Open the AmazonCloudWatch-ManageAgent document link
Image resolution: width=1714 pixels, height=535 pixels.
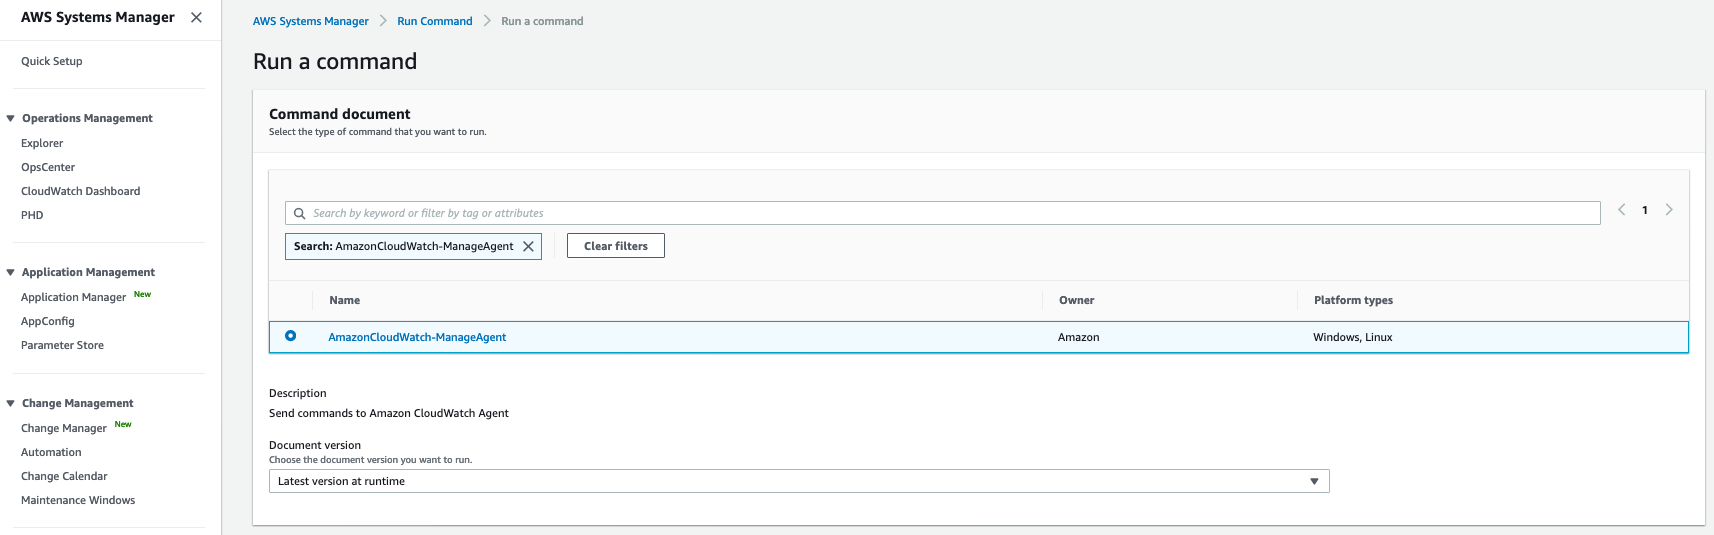pyautogui.click(x=417, y=337)
